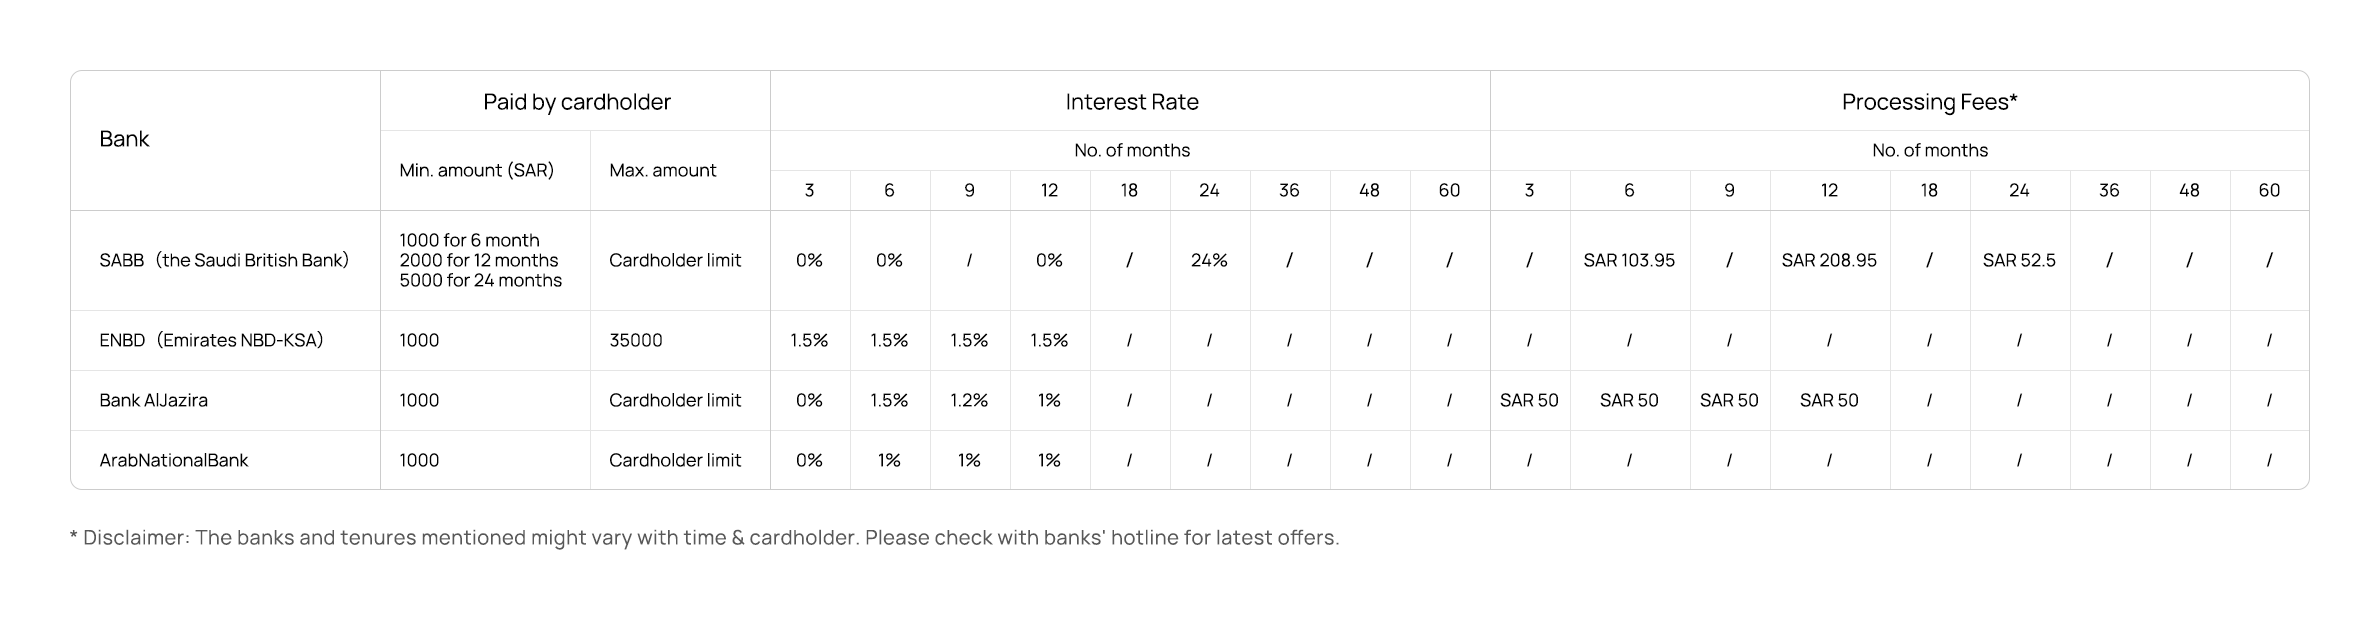Click the ArabNationalBank row label

pyautogui.click(x=173, y=461)
